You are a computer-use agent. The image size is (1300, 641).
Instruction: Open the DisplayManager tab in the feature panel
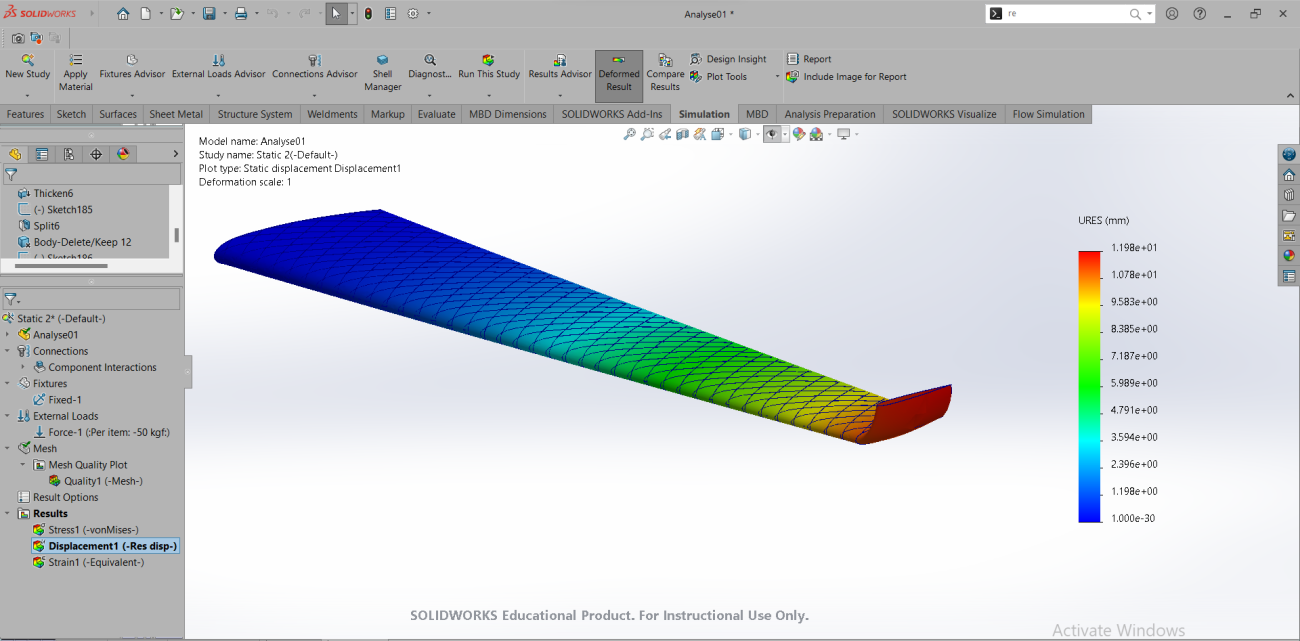[x=123, y=154]
